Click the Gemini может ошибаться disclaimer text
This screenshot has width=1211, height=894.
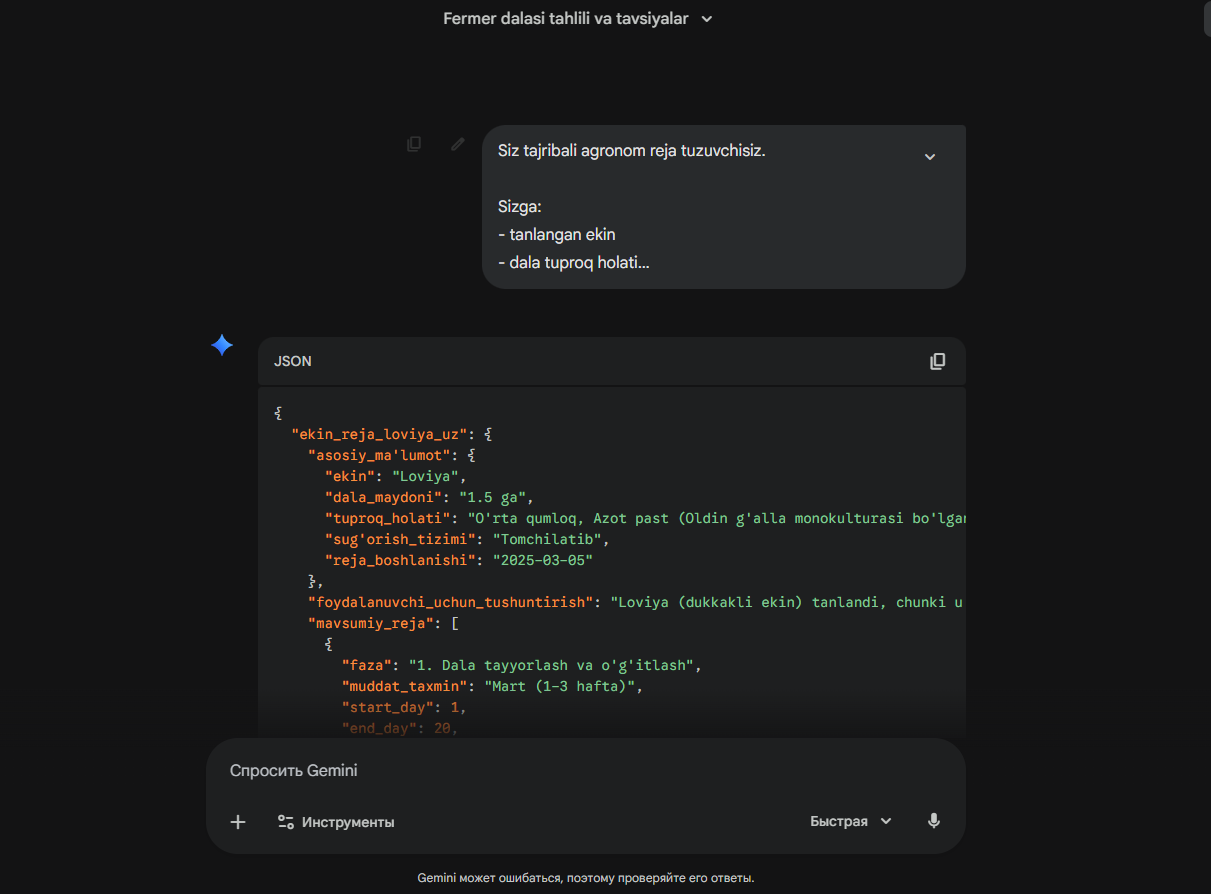(585, 878)
